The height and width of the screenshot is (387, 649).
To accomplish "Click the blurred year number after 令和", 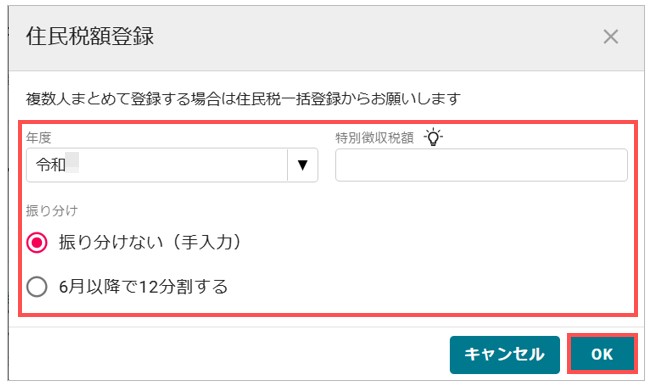I will pos(72,163).
